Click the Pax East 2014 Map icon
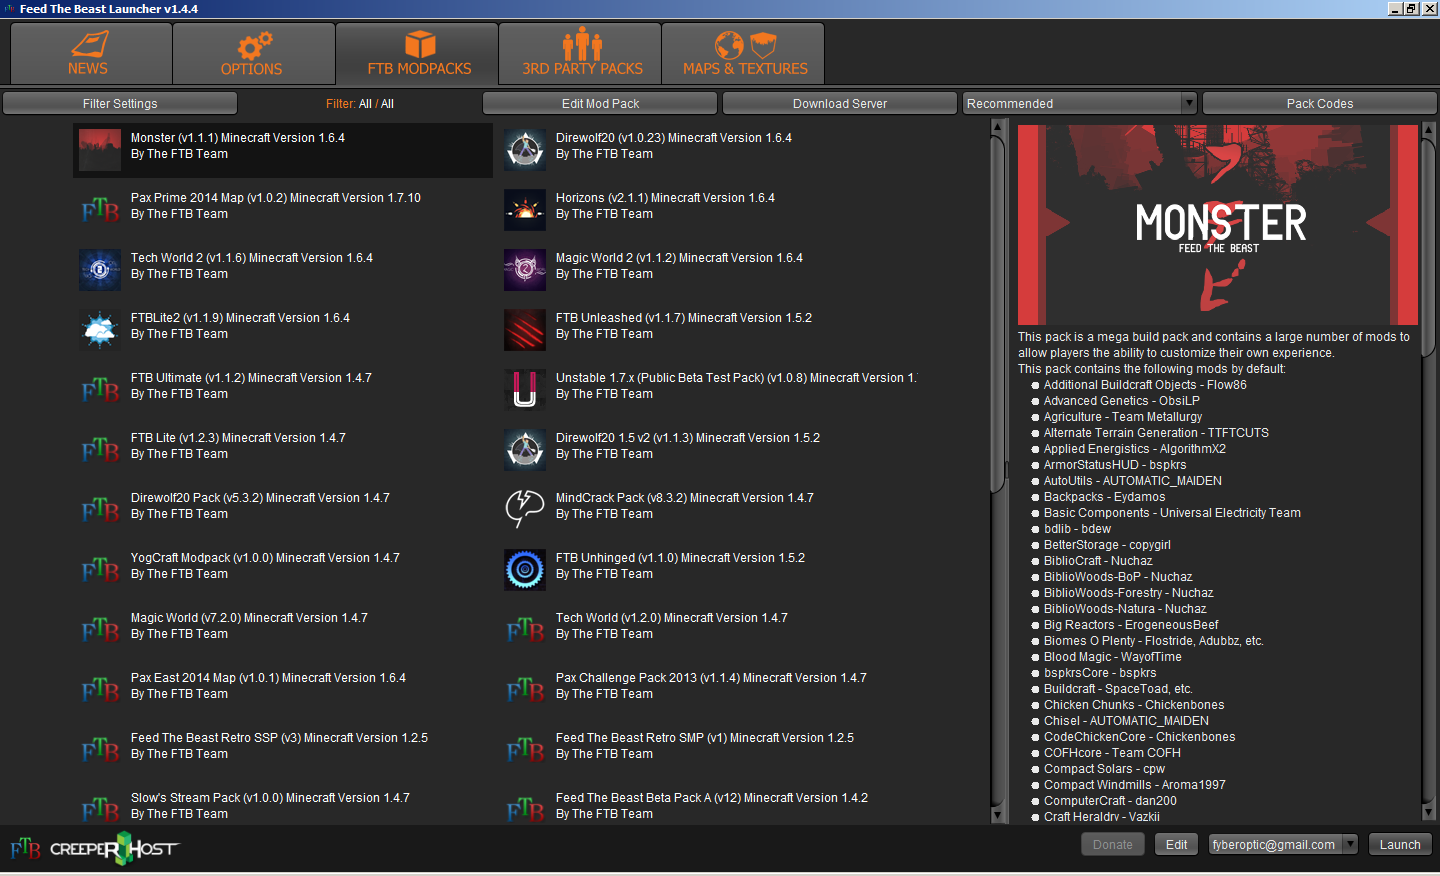1440x876 pixels. click(x=100, y=690)
